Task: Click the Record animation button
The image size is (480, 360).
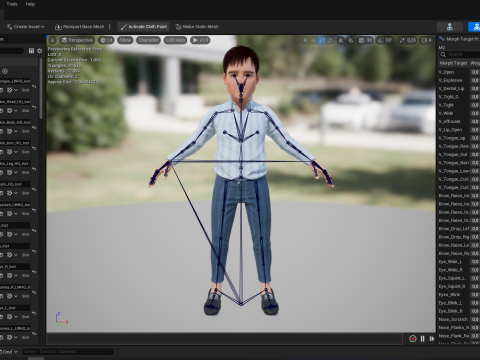Action: click(x=413, y=339)
